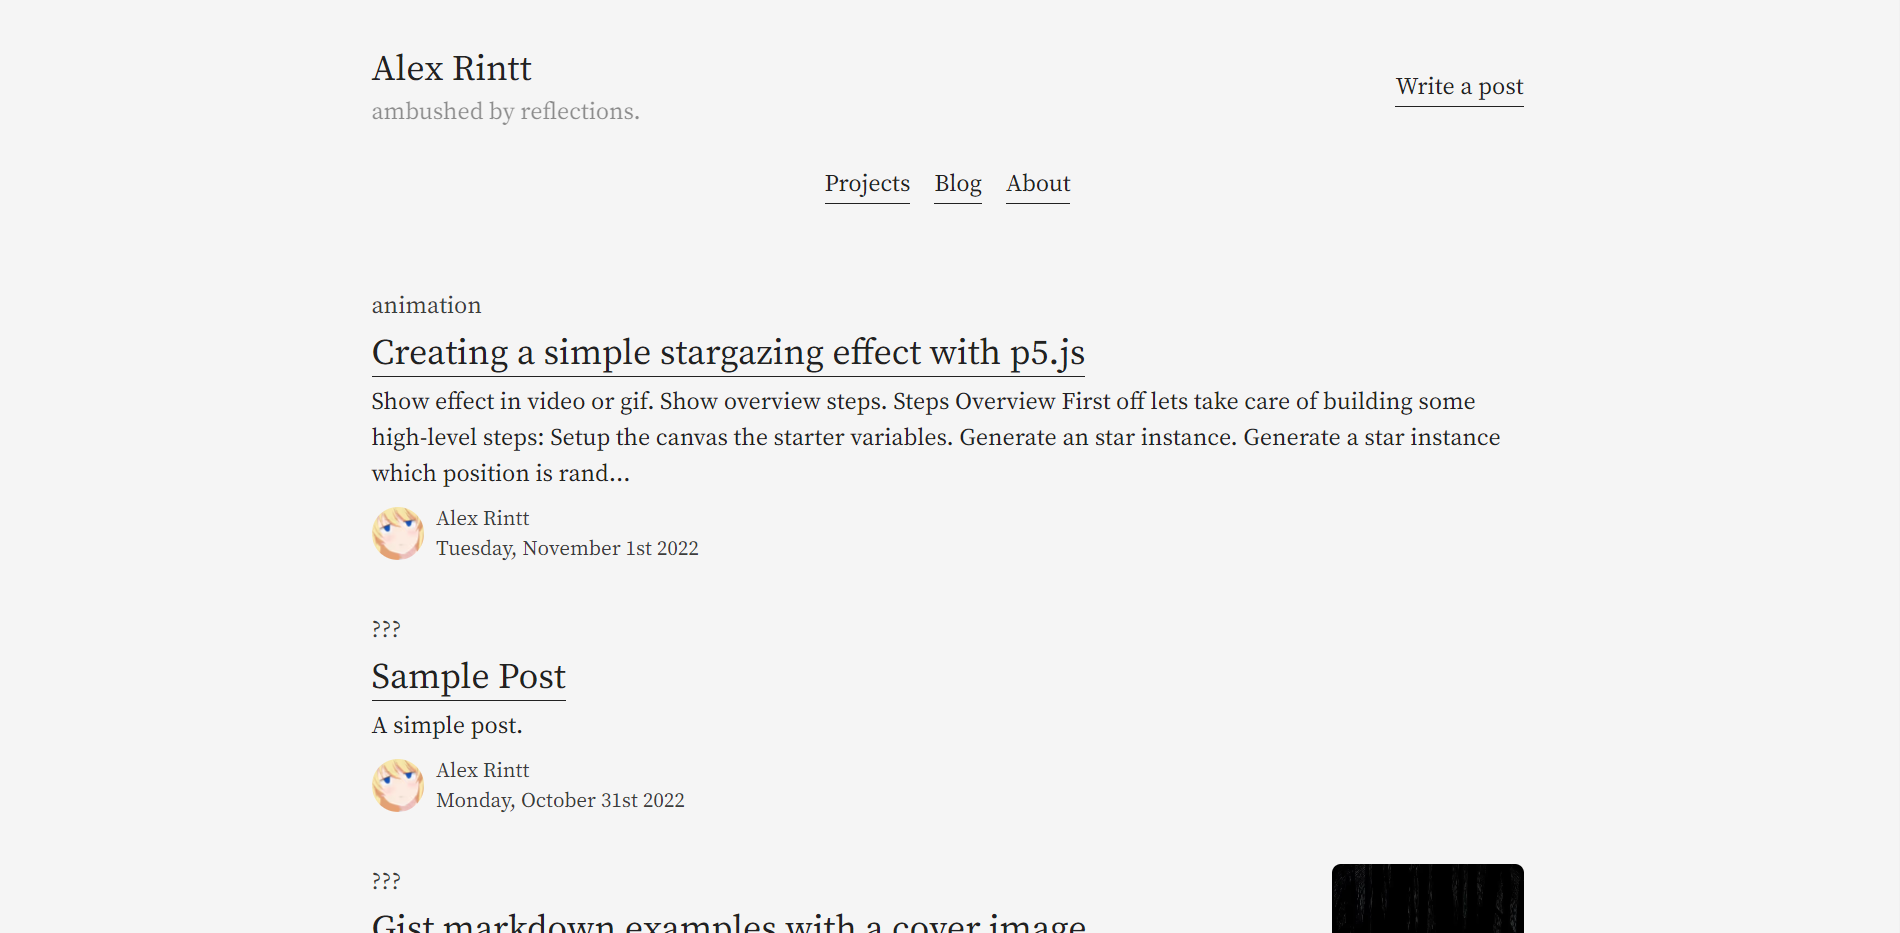Open the 'Sample Post' article
This screenshot has height=933, width=1900.
pos(468,677)
